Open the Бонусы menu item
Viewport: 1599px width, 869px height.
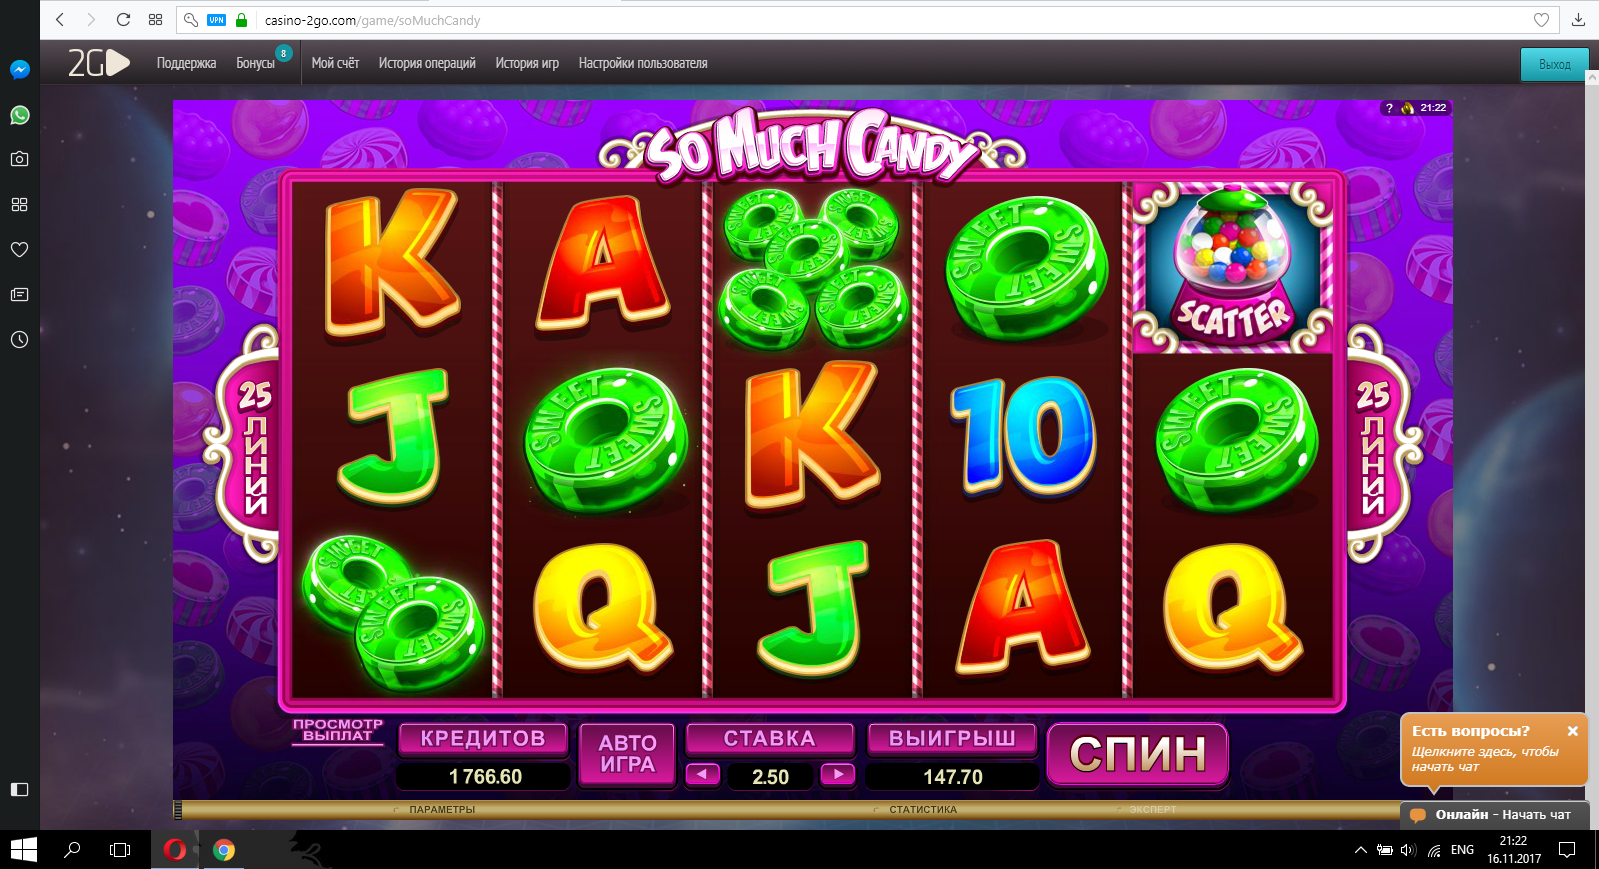(255, 63)
